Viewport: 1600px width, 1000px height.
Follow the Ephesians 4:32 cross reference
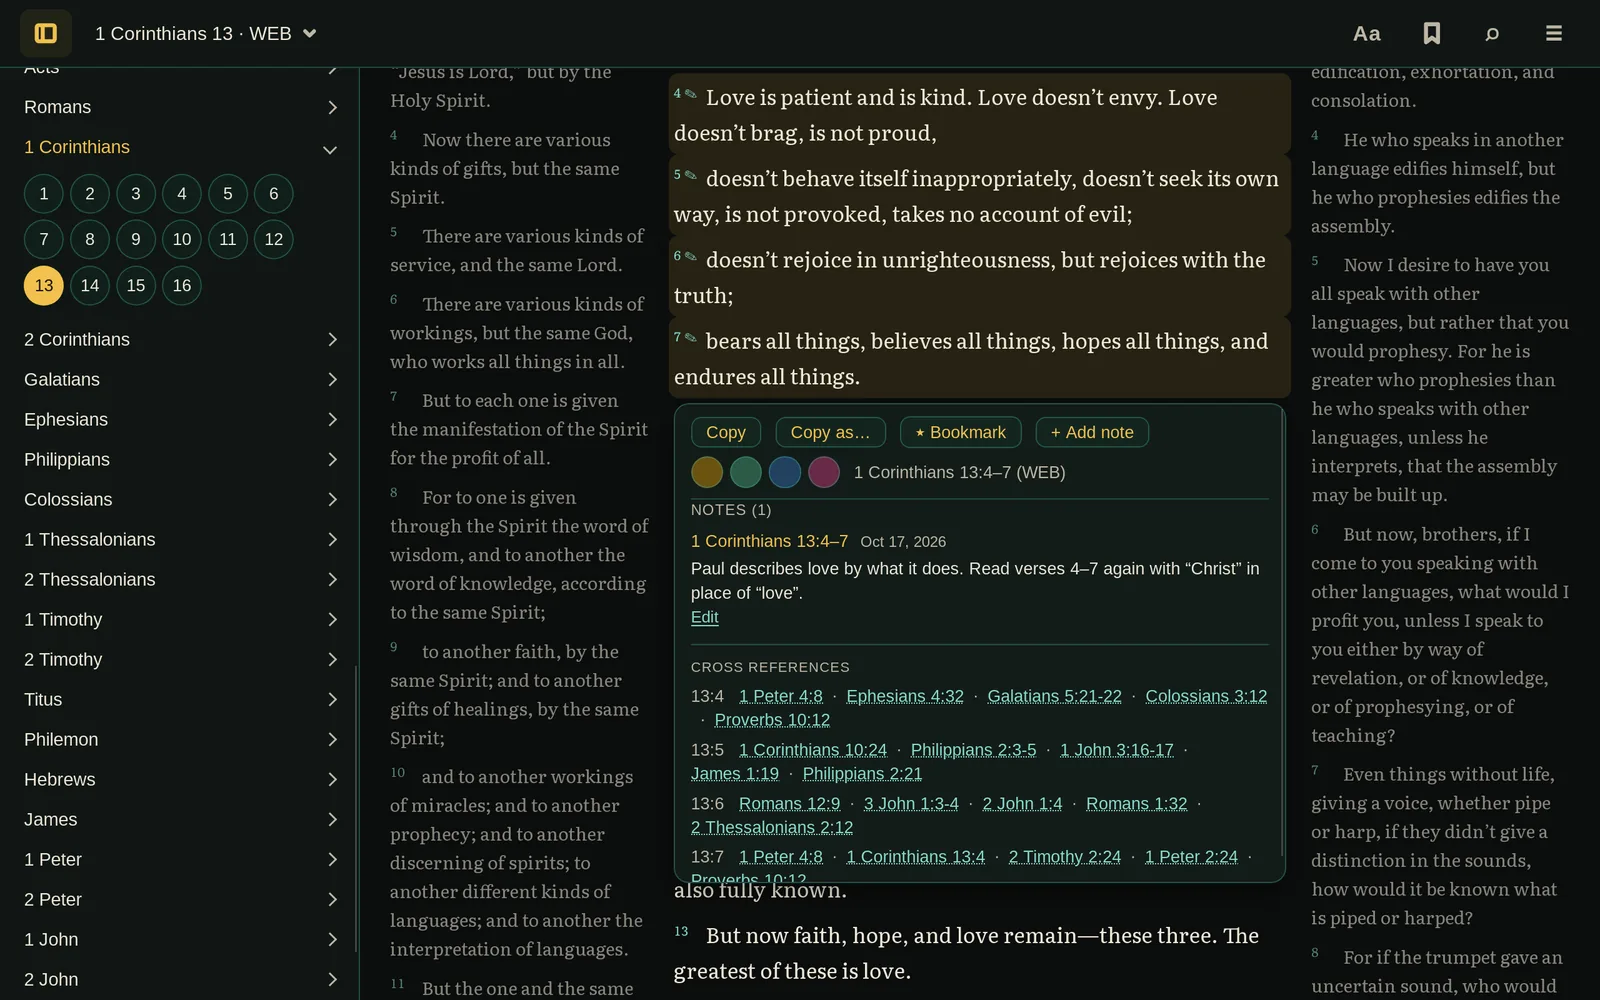[x=905, y=696]
